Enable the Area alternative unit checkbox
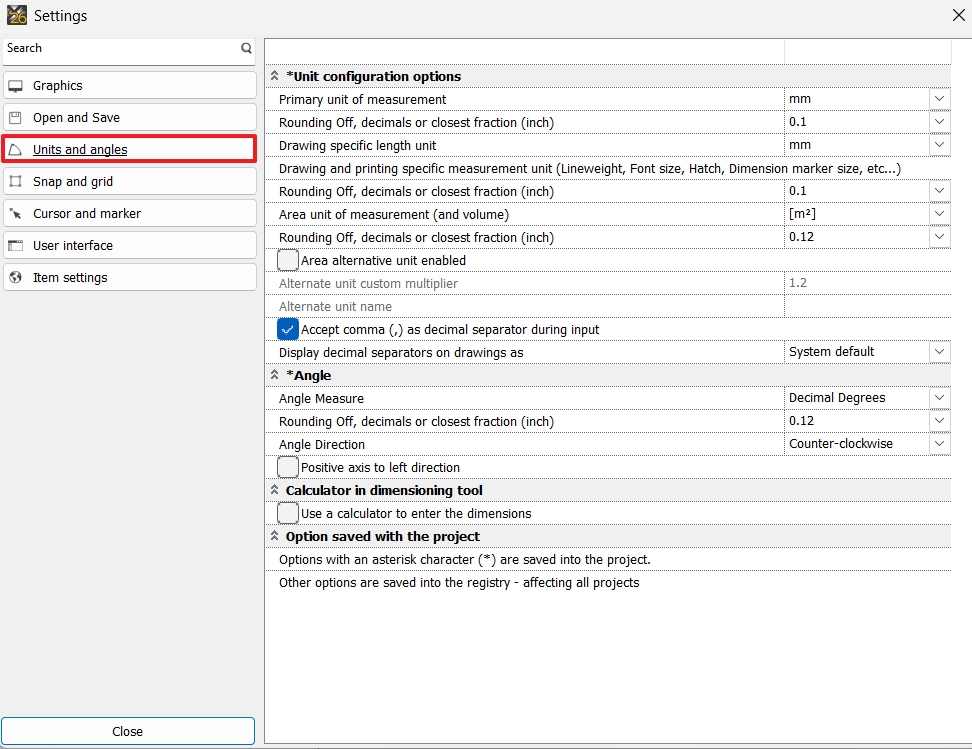Image resolution: width=972 pixels, height=749 pixels. pyautogui.click(x=288, y=260)
